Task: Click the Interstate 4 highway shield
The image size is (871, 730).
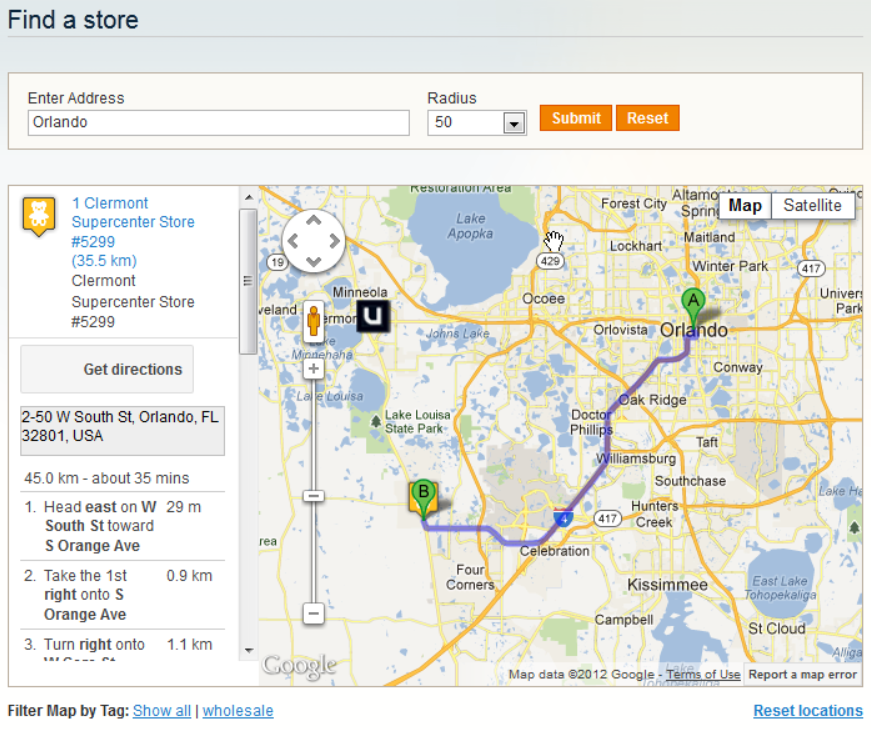Action: pos(563,518)
